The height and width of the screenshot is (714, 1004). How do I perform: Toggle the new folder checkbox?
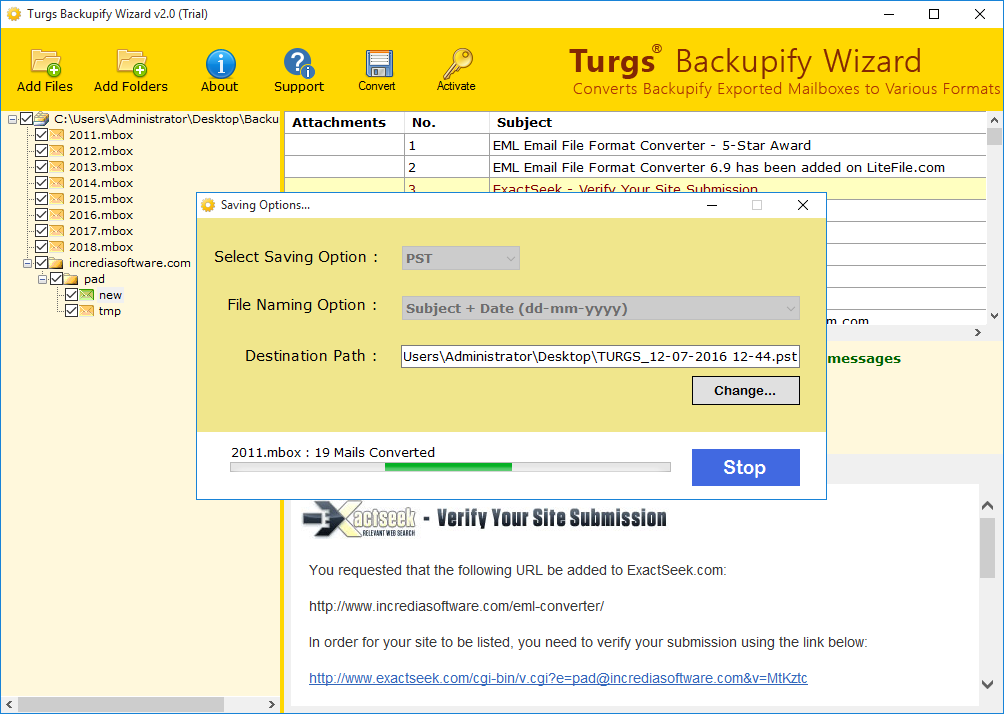(x=71, y=295)
